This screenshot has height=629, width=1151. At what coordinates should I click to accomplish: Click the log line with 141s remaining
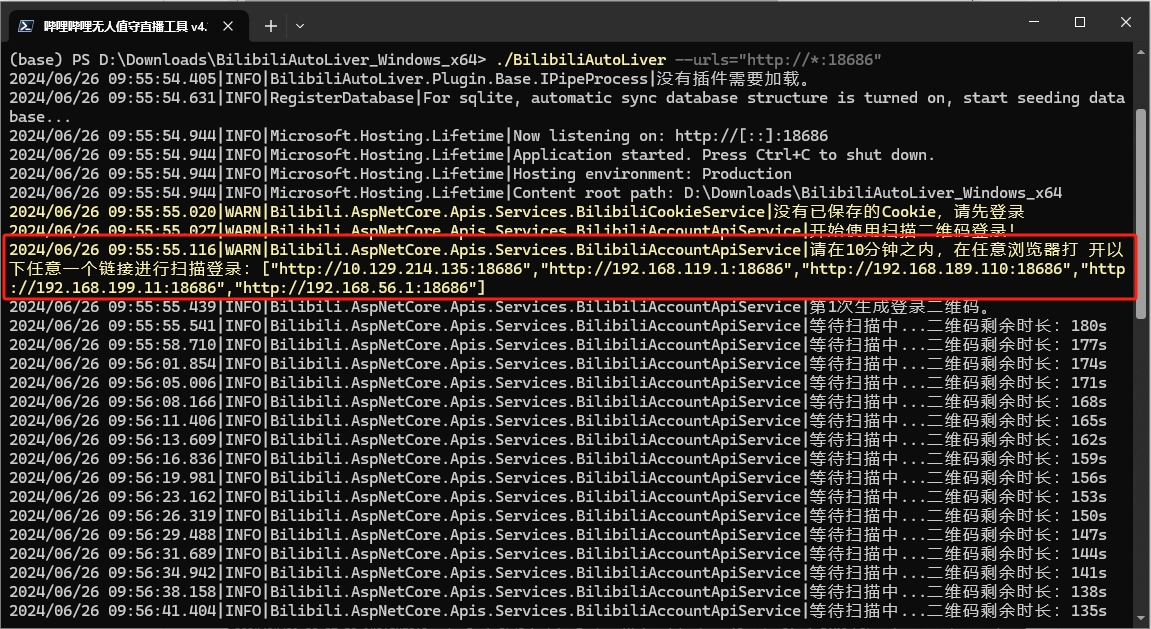558,573
